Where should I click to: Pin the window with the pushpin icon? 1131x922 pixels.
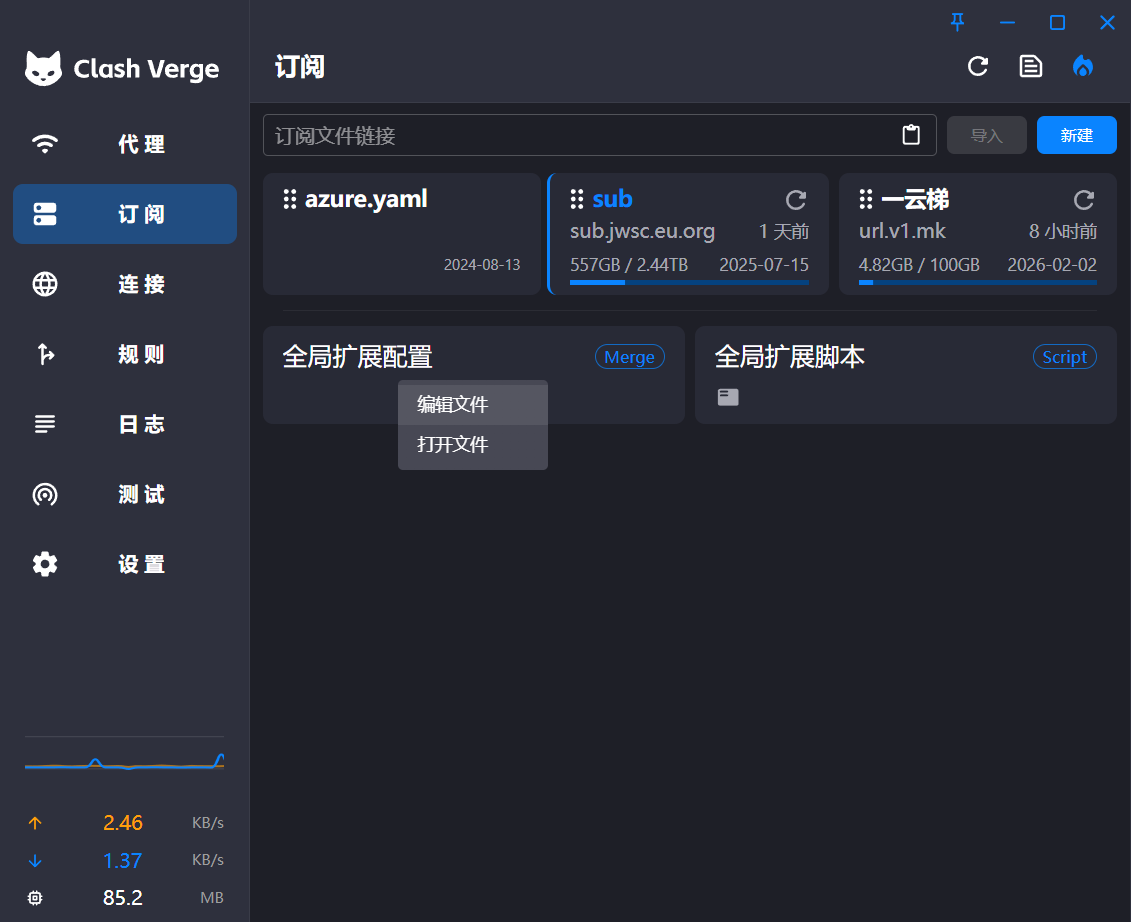pyautogui.click(x=957, y=22)
